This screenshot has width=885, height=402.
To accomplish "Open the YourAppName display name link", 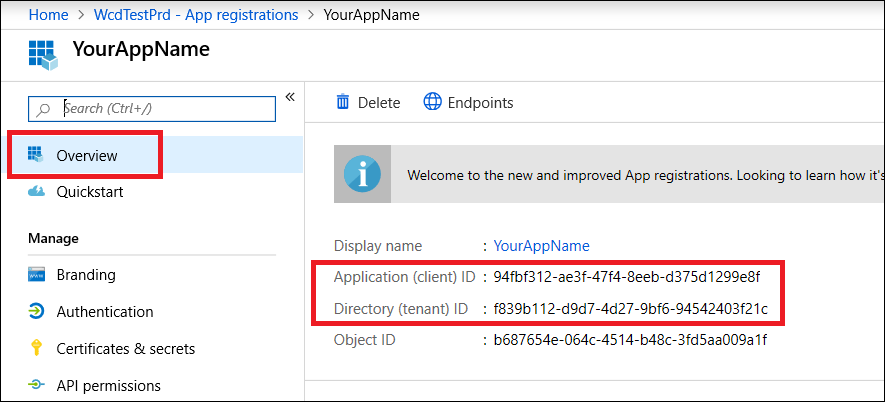I will pos(541,246).
